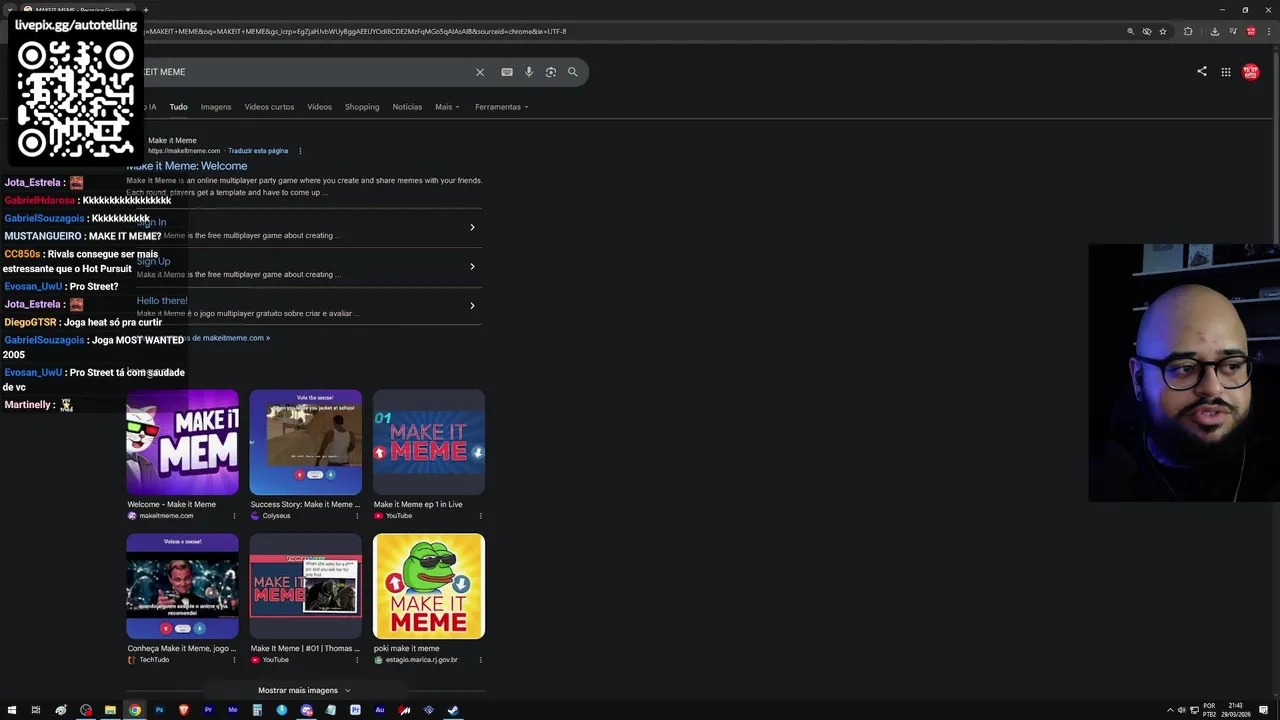Open more options for makeitmeme.com result

click(300, 151)
